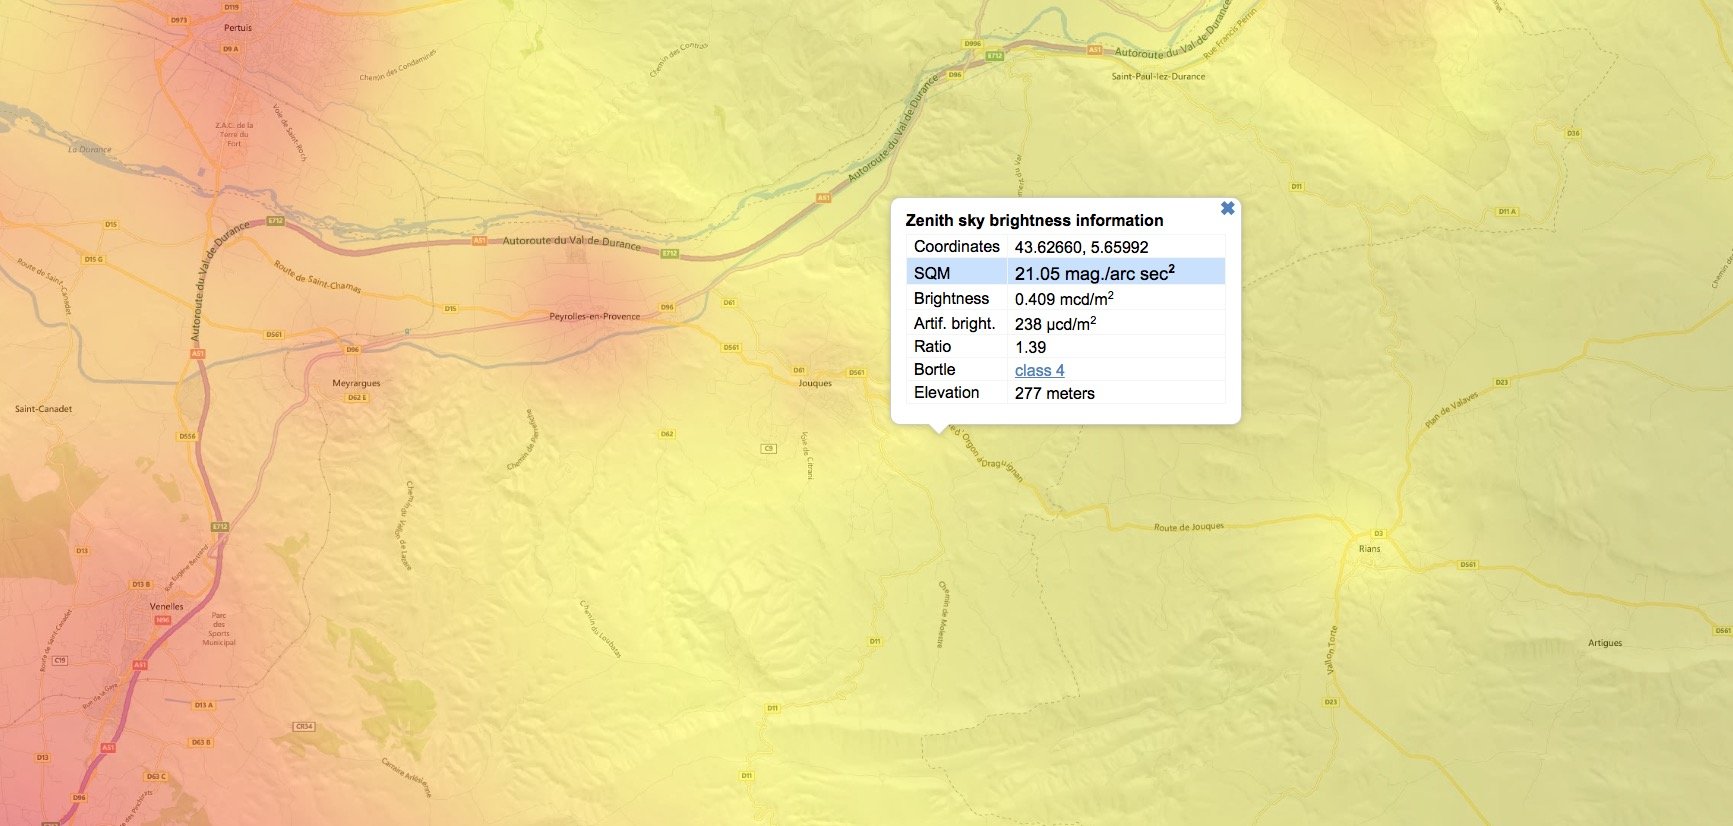The width and height of the screenshot is (1733, 826).
Task: Click the D15 G road shield
Action: coord(93,259)
